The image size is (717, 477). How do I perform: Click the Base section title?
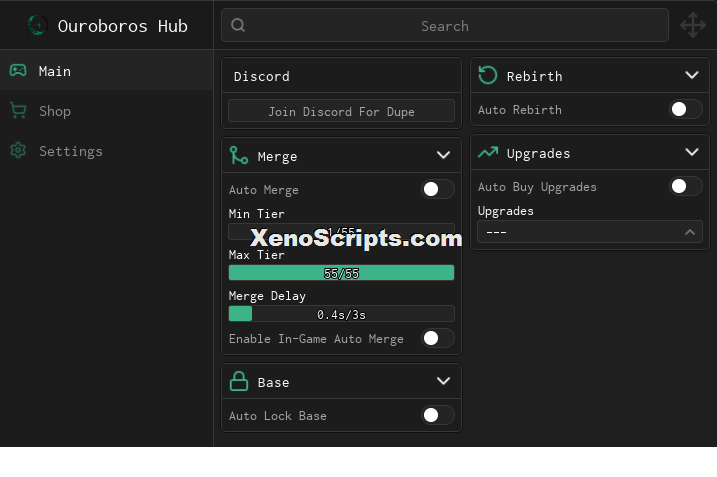273,382
